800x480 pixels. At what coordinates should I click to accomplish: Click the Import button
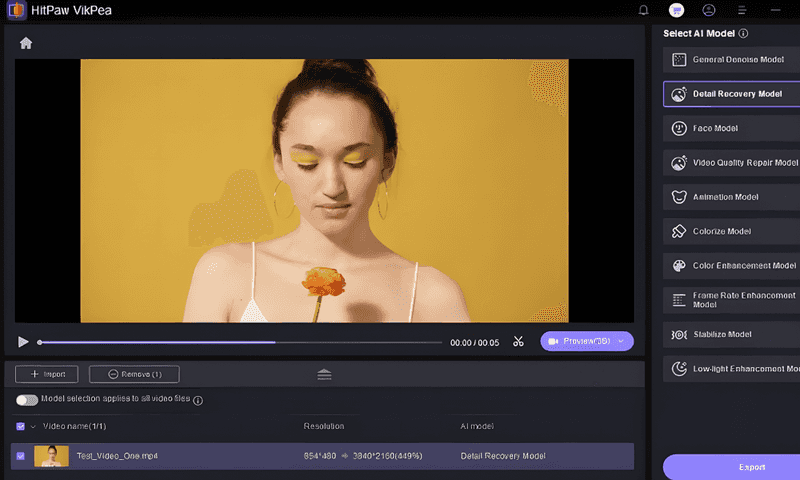point(47,374)
